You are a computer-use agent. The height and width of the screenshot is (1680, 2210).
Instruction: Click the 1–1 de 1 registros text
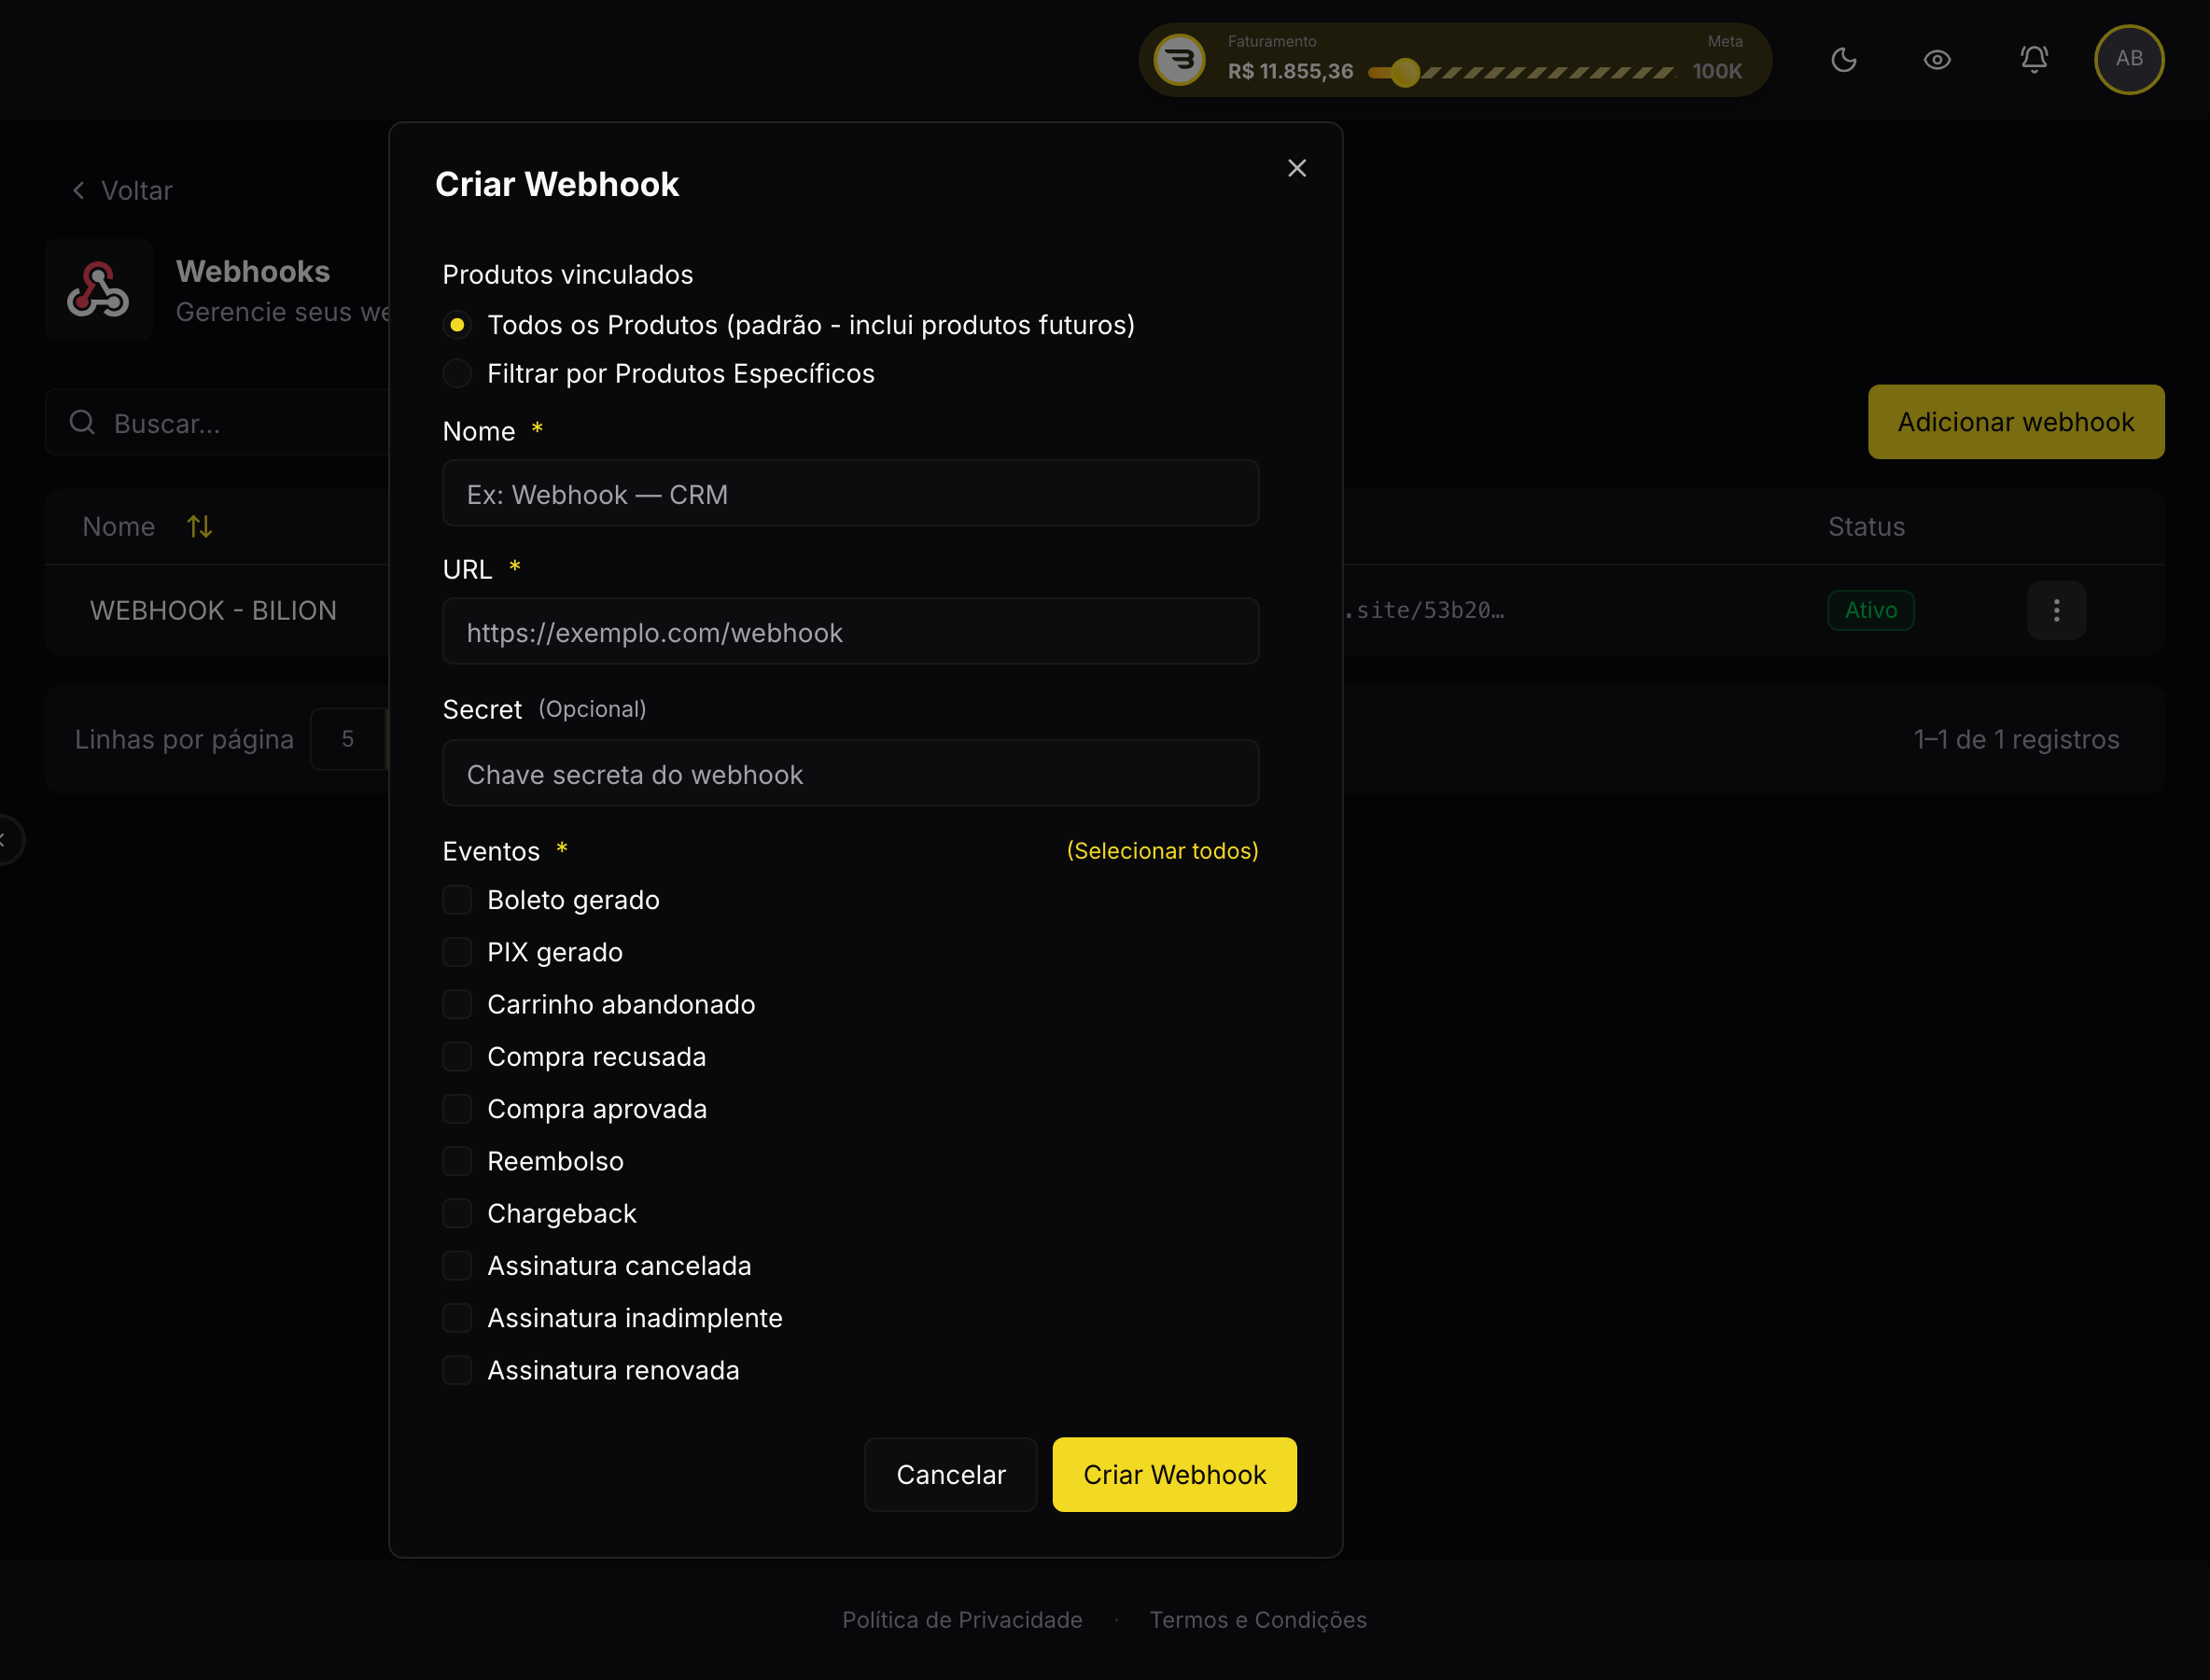pos(2016,739)
